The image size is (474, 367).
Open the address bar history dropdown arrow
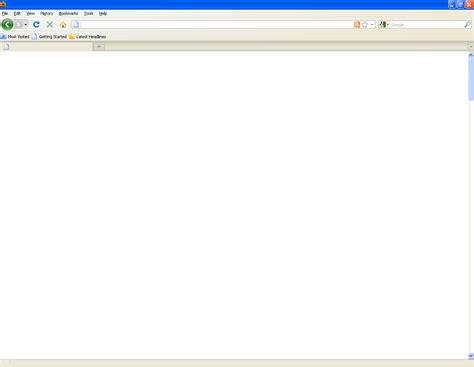[372, 25]
